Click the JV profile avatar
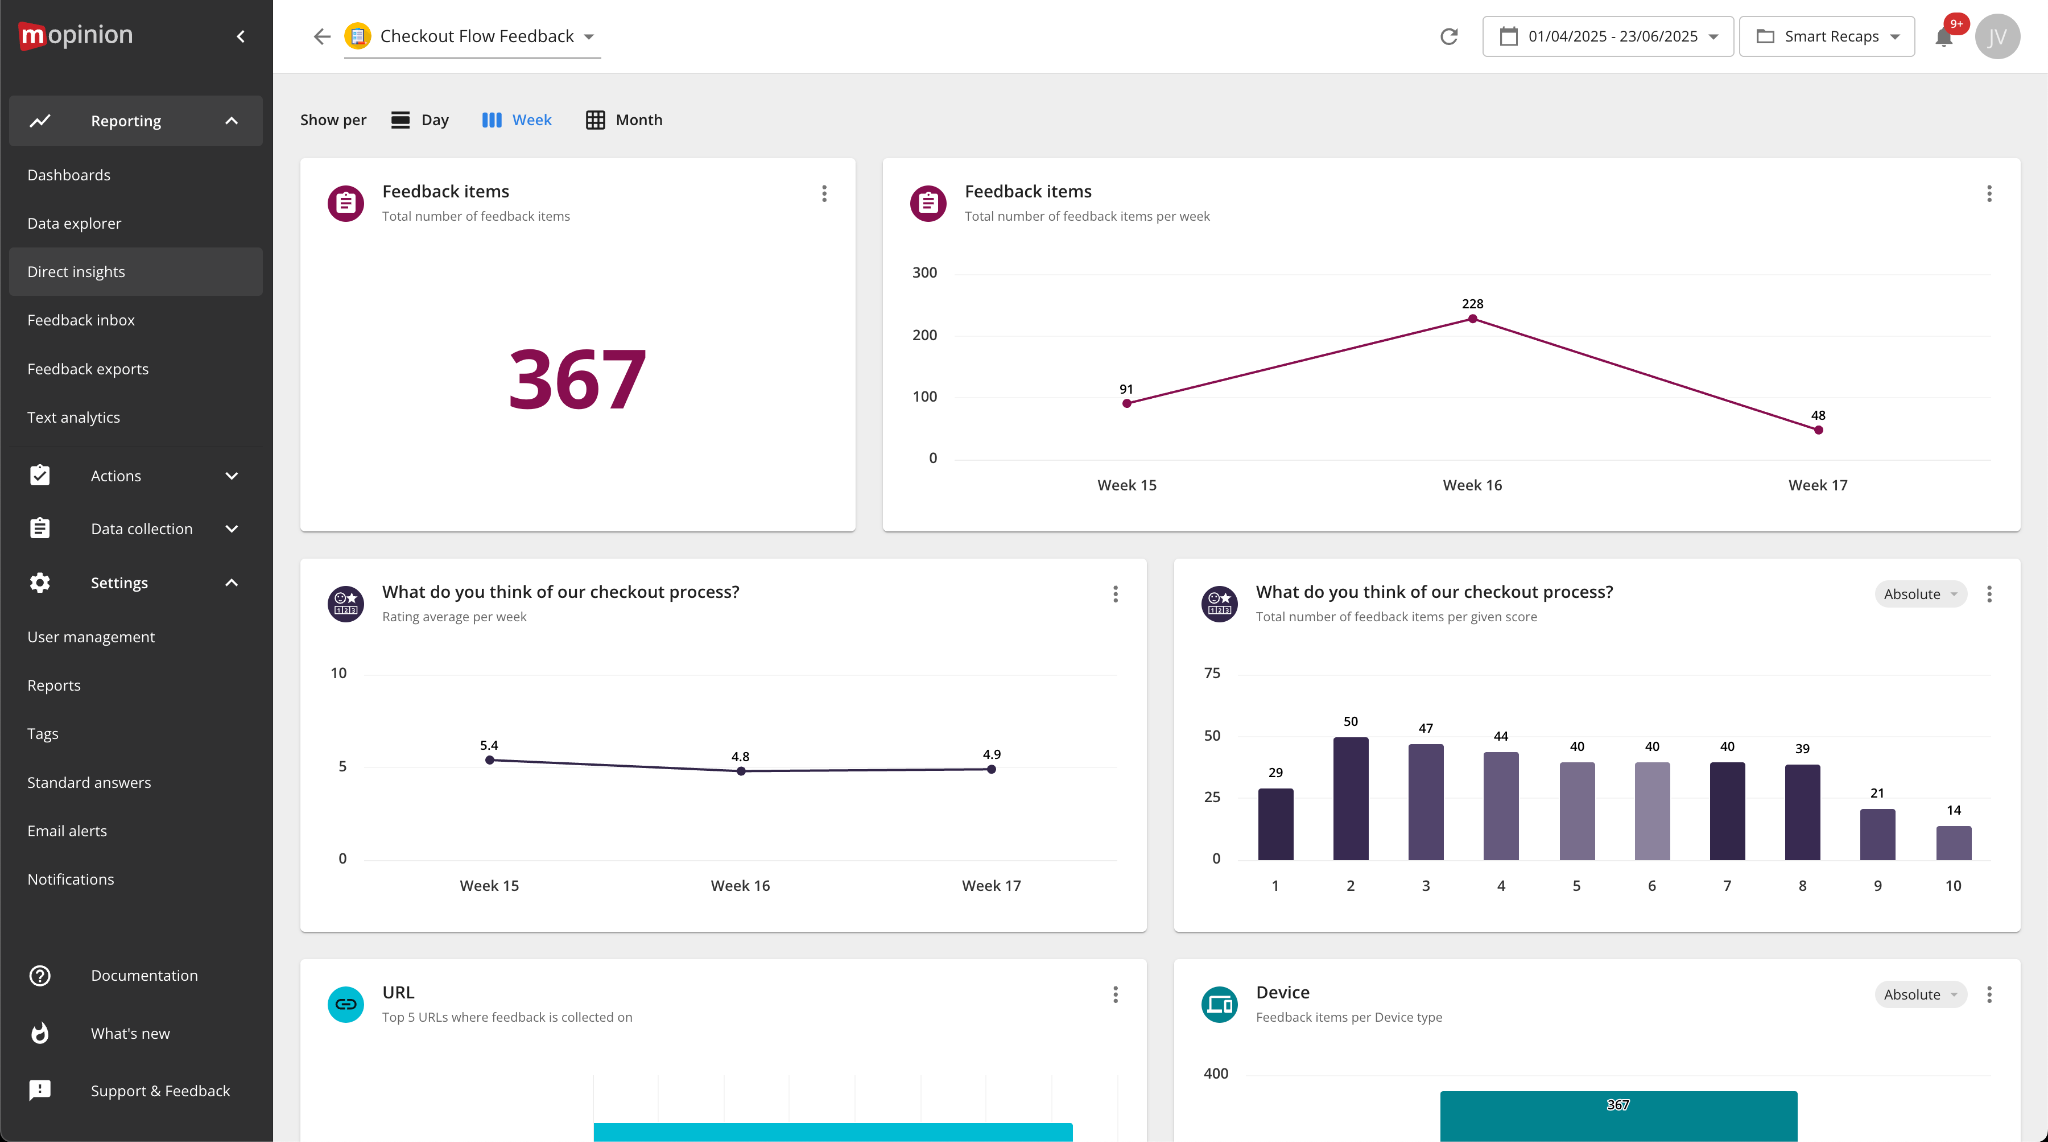Image resolution: width=2048 pixels, height=1142 pixels. pyautogui.click(x=1997, y=36)
